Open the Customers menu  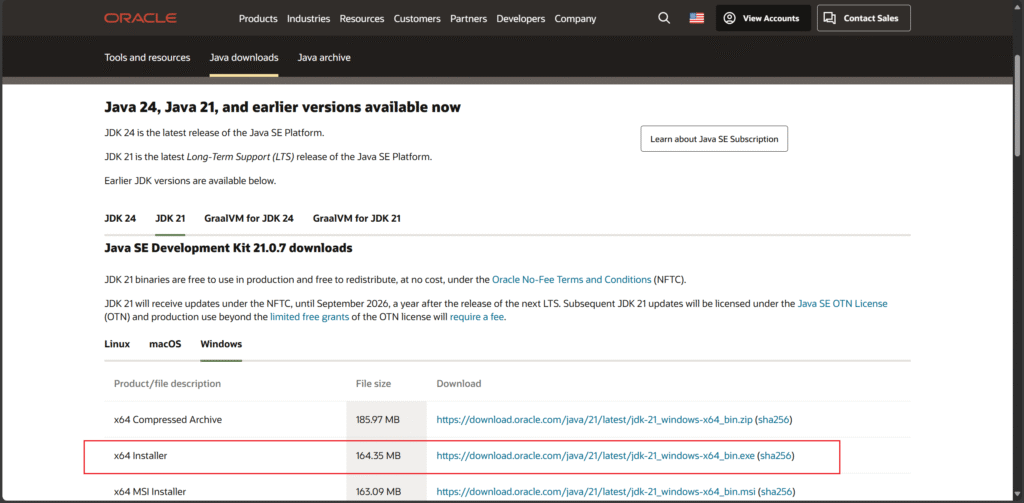pos(417,19)
